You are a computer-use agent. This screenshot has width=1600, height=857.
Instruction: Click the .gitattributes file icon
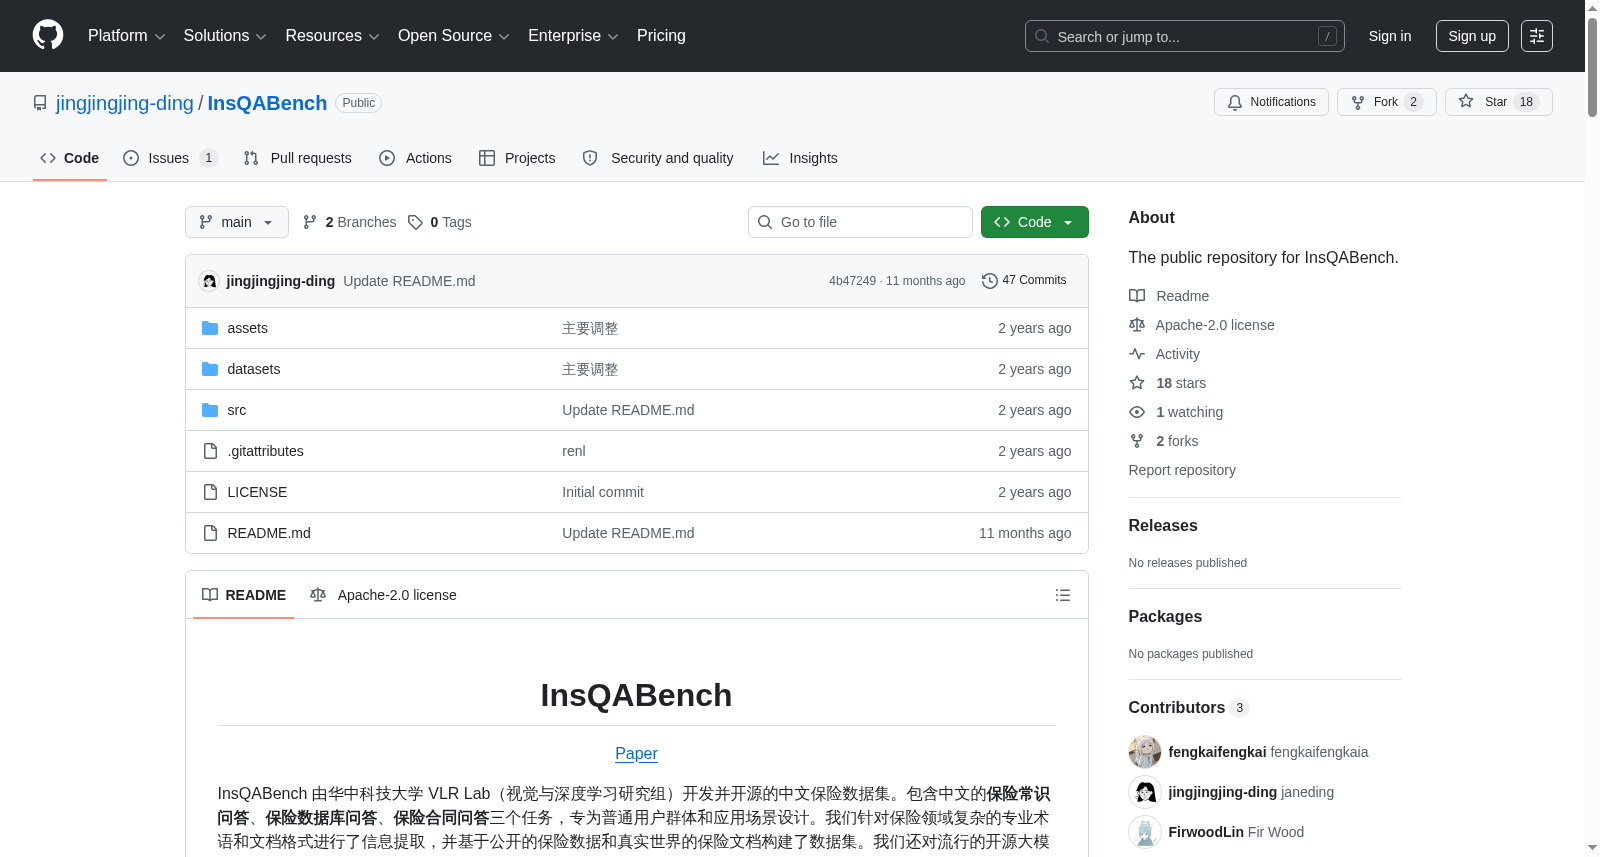210,451
